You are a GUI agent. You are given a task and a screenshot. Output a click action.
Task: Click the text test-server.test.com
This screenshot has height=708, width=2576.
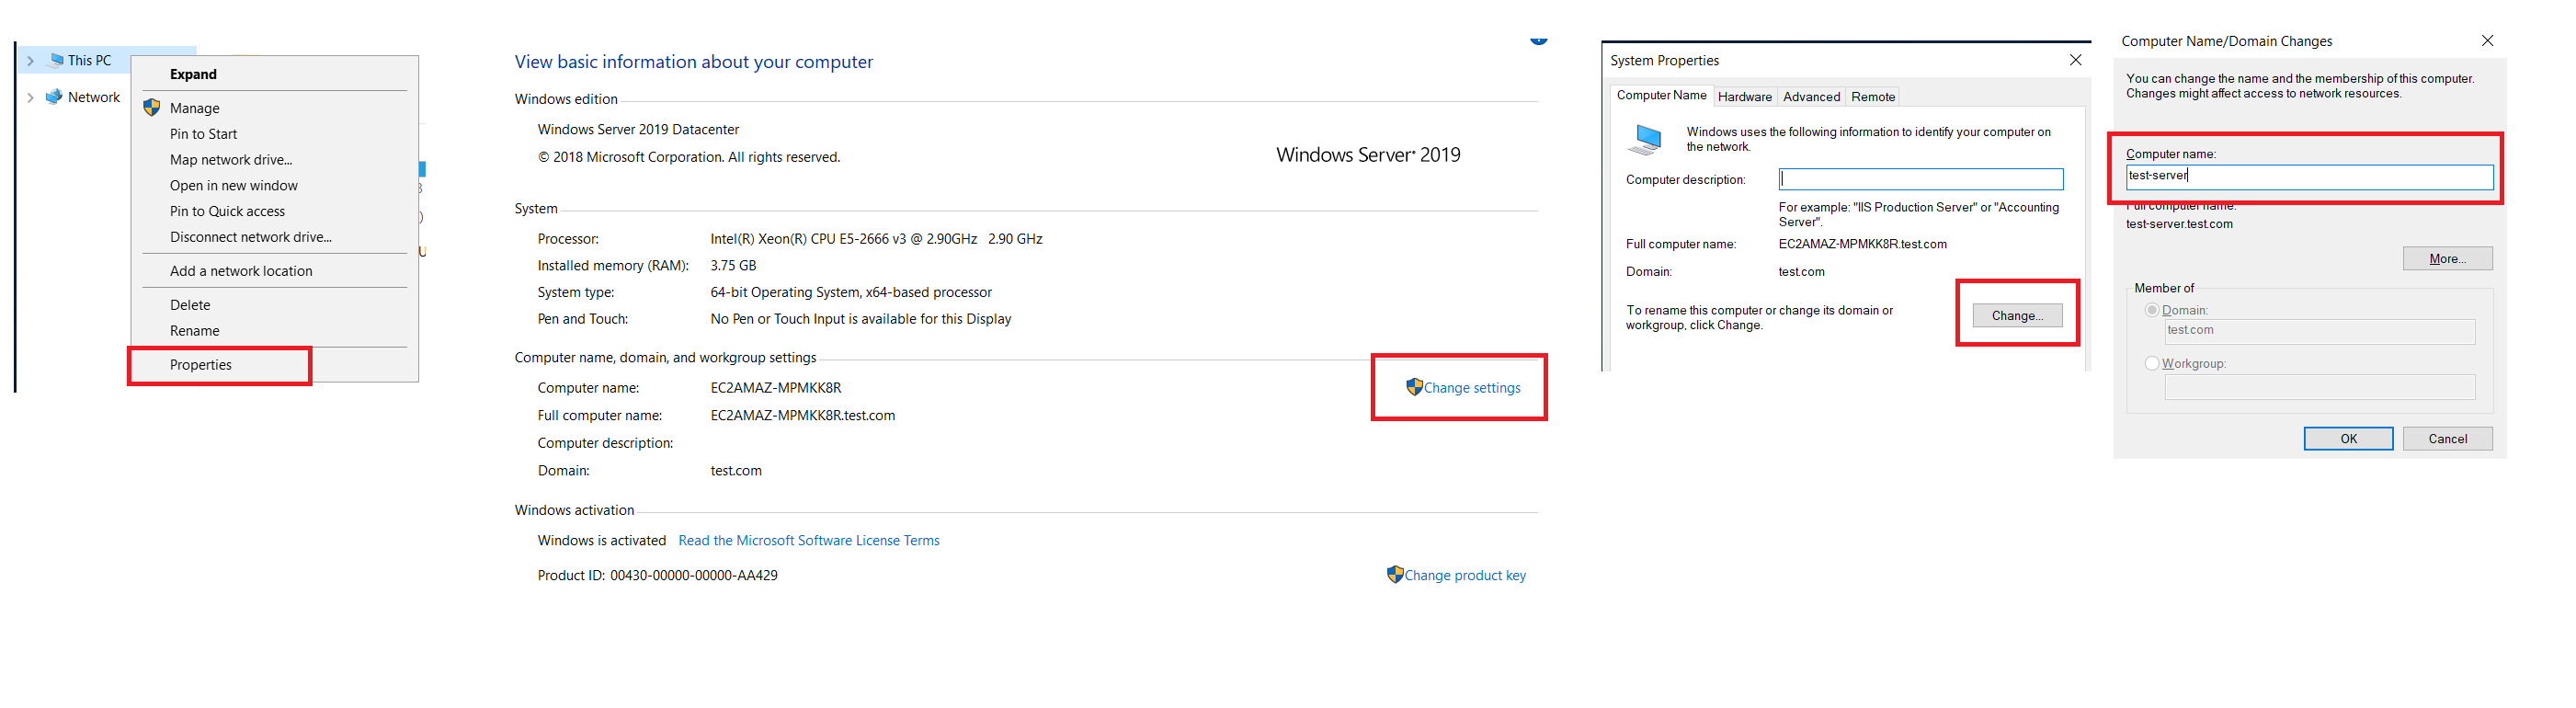click(2179, 224)
